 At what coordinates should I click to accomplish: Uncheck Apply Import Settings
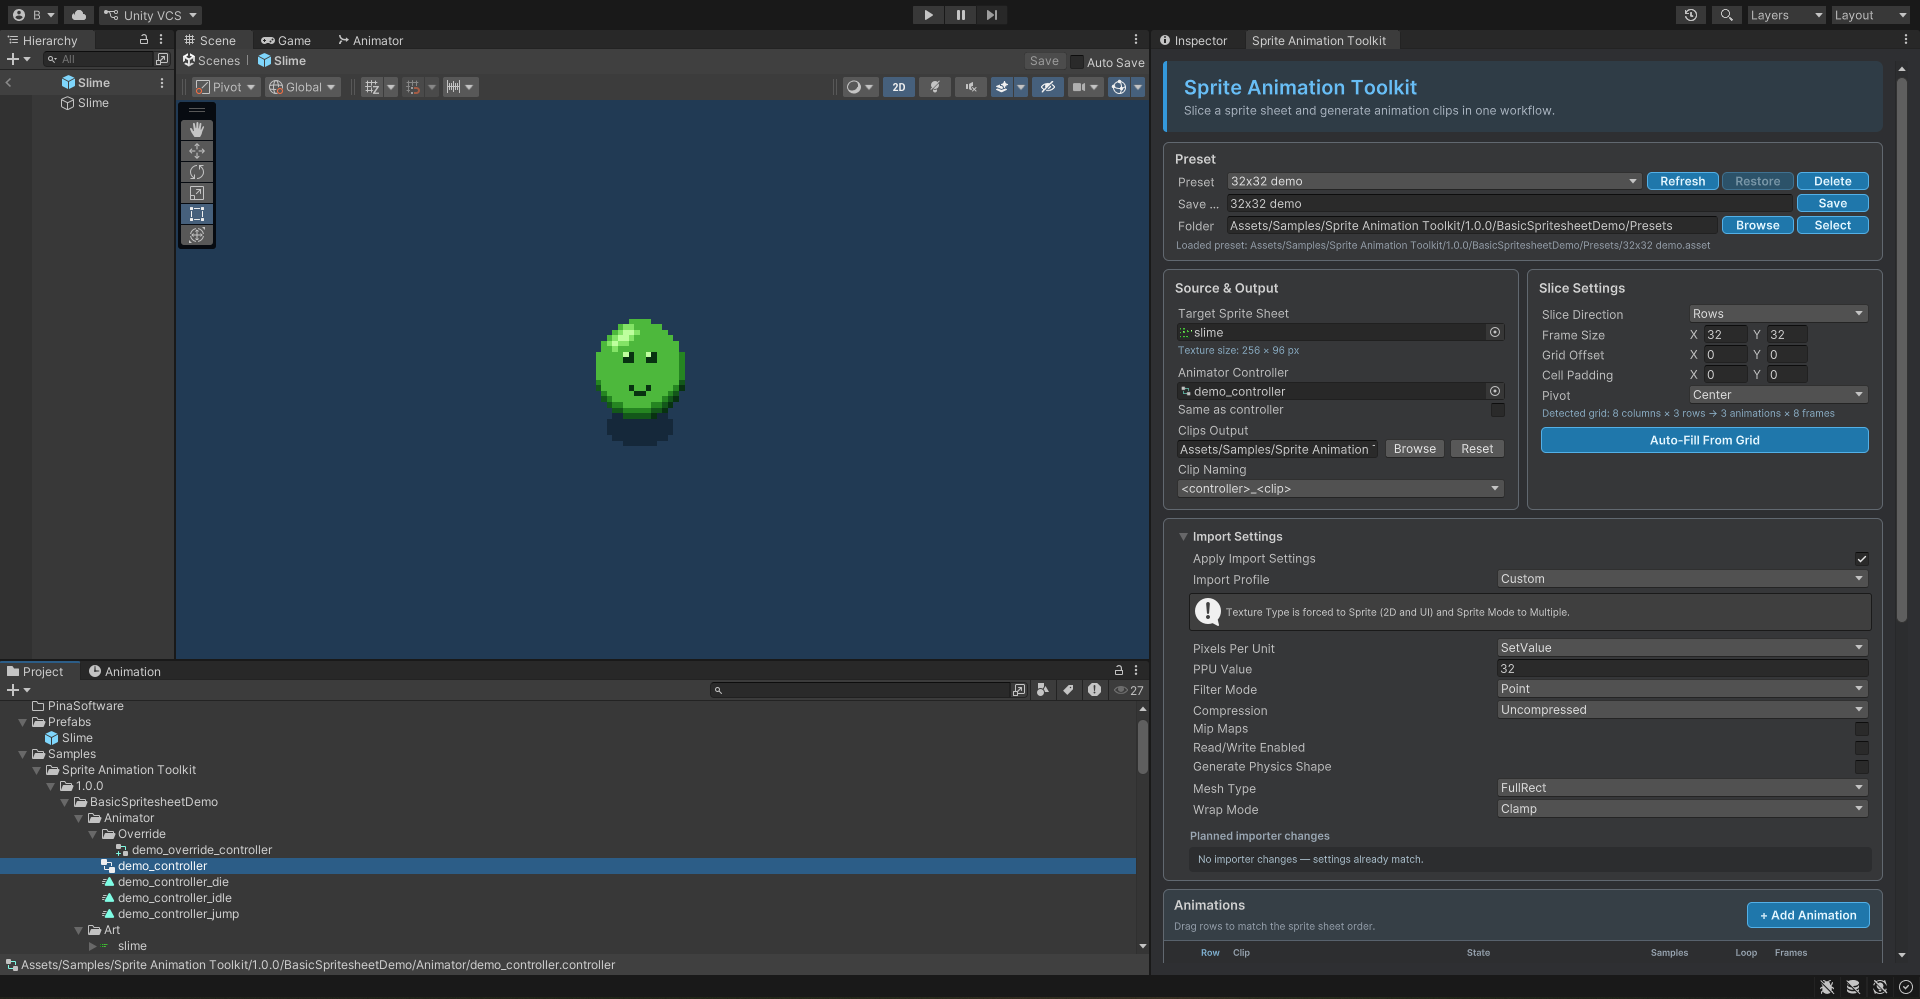(1861, 559)
